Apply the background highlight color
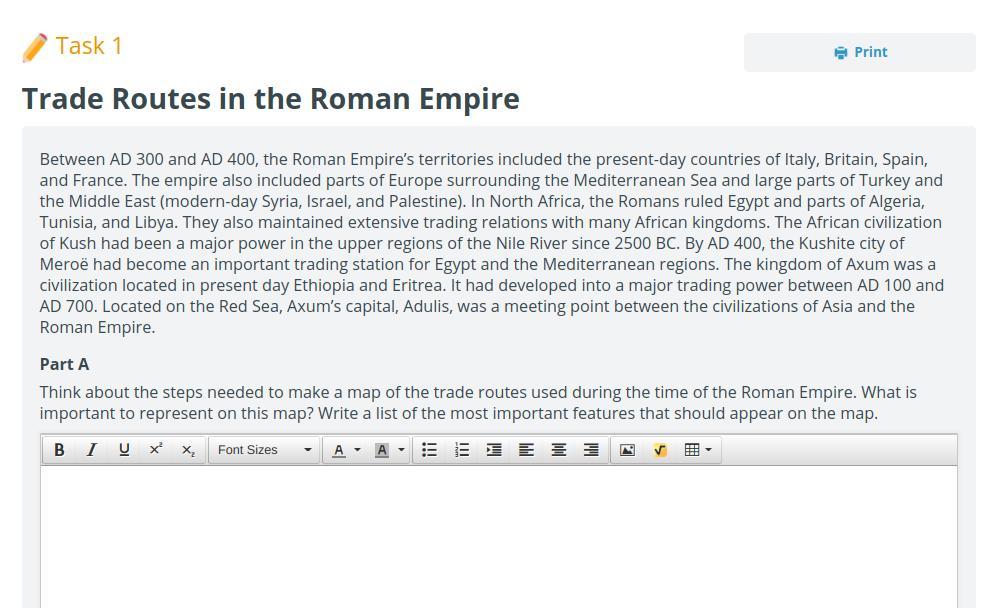 tap(381, 450)
